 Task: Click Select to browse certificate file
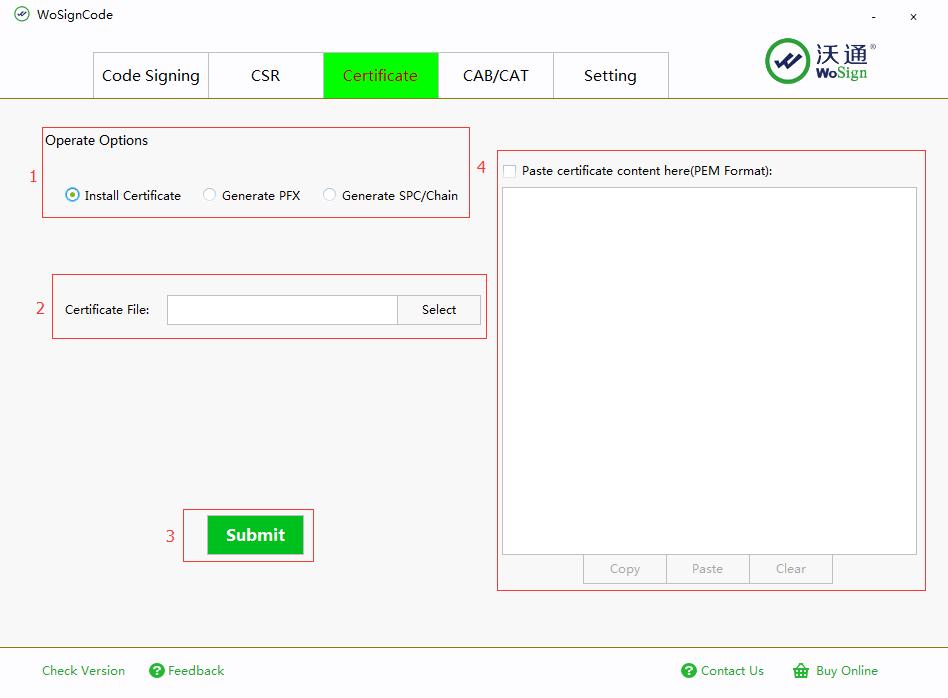pos(439,310)
